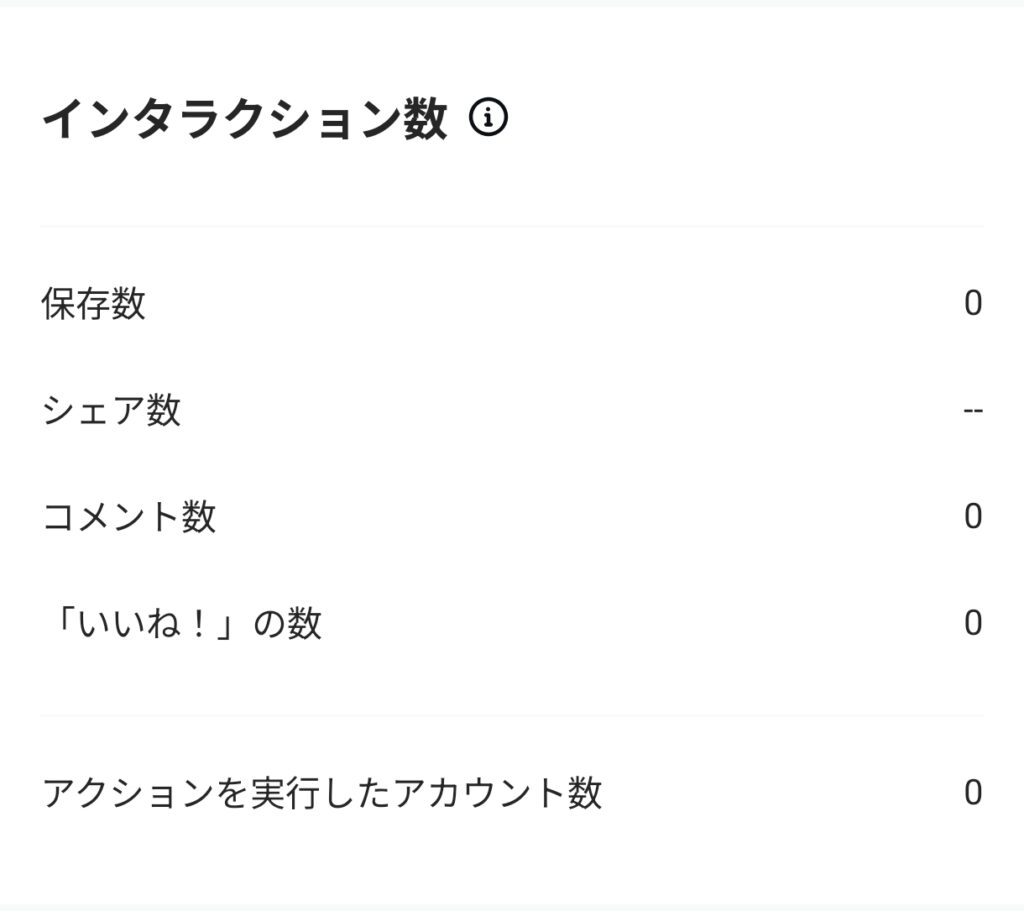Open the インタラクション数 info icon
Viewport: 1024px width, 911px height.
[488, 119]
